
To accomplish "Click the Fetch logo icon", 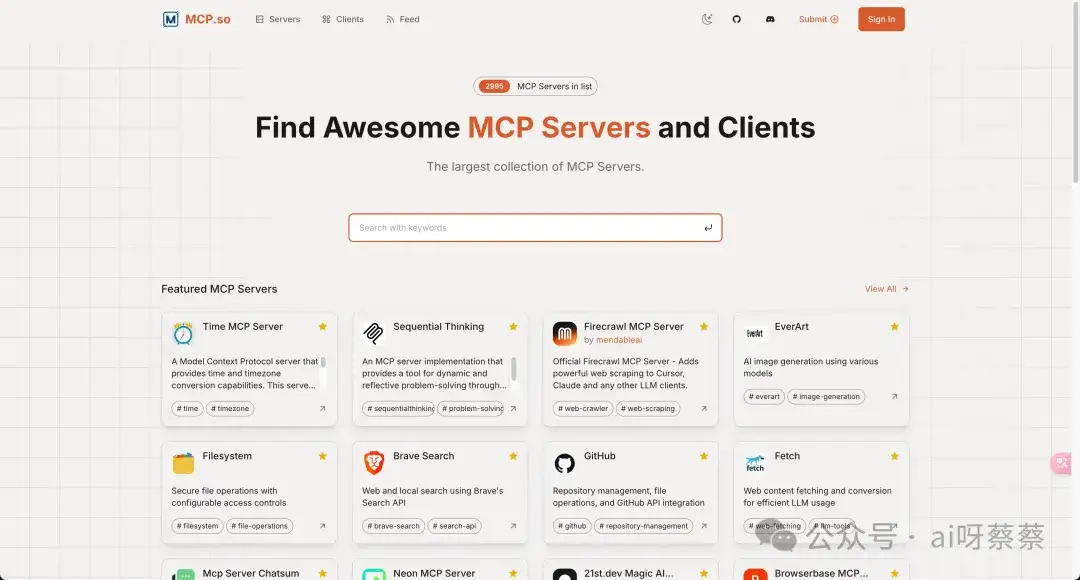I will tap(755, 463).
